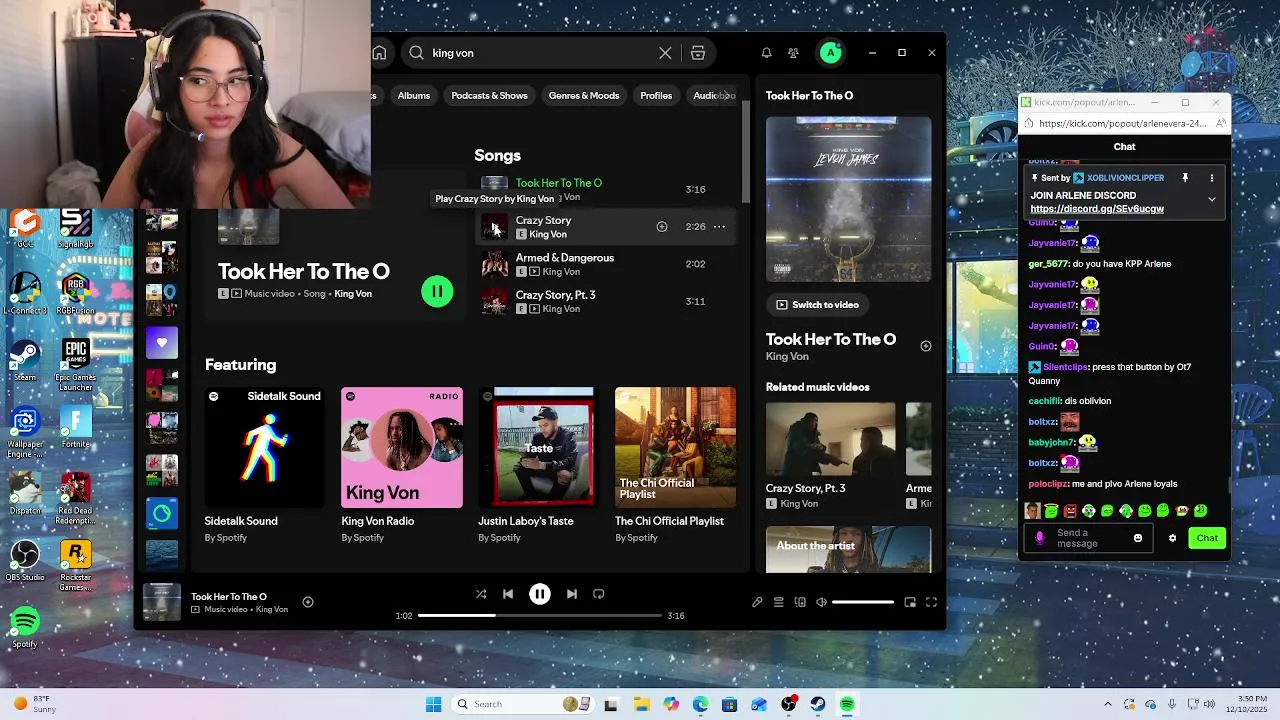1280x720 pixels.
Task: Open Justin Laboy's Taste playlist card
Action: coord(538,466)
